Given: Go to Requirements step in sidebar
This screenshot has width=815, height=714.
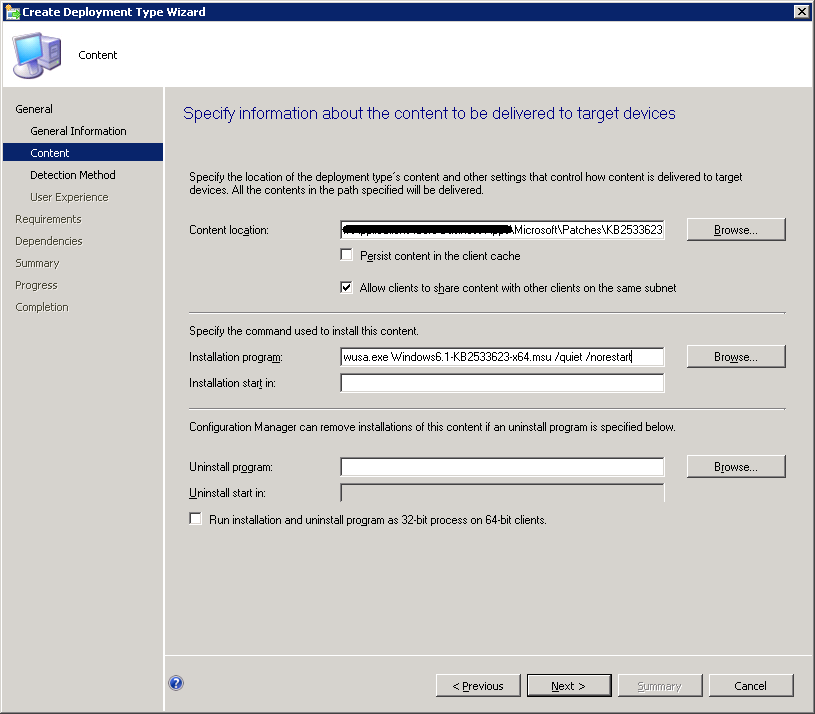Looking at the screenshot, I should [x=48, y=219].
